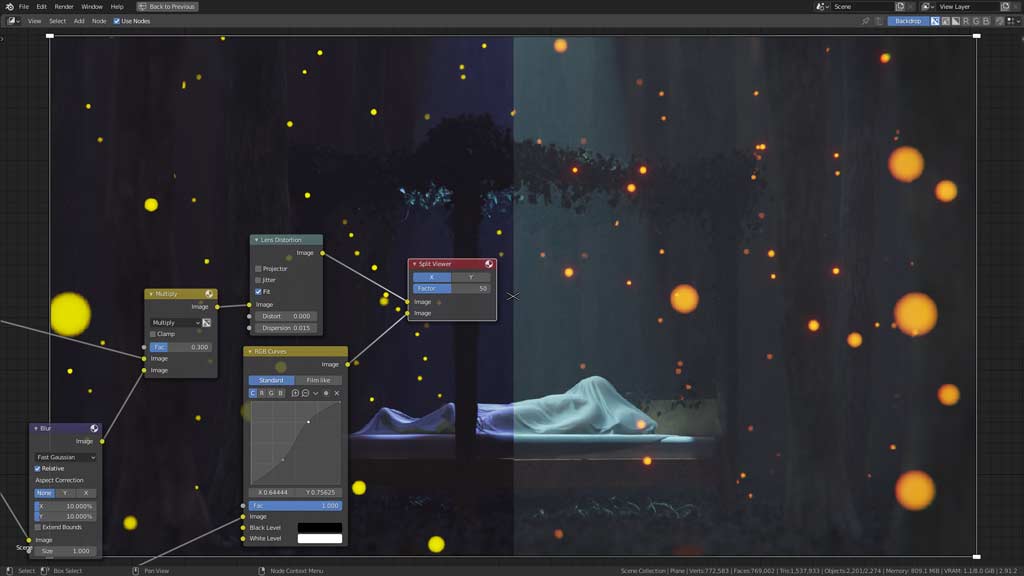
Task: Select the Film like tone button
Action: (318, 380)
